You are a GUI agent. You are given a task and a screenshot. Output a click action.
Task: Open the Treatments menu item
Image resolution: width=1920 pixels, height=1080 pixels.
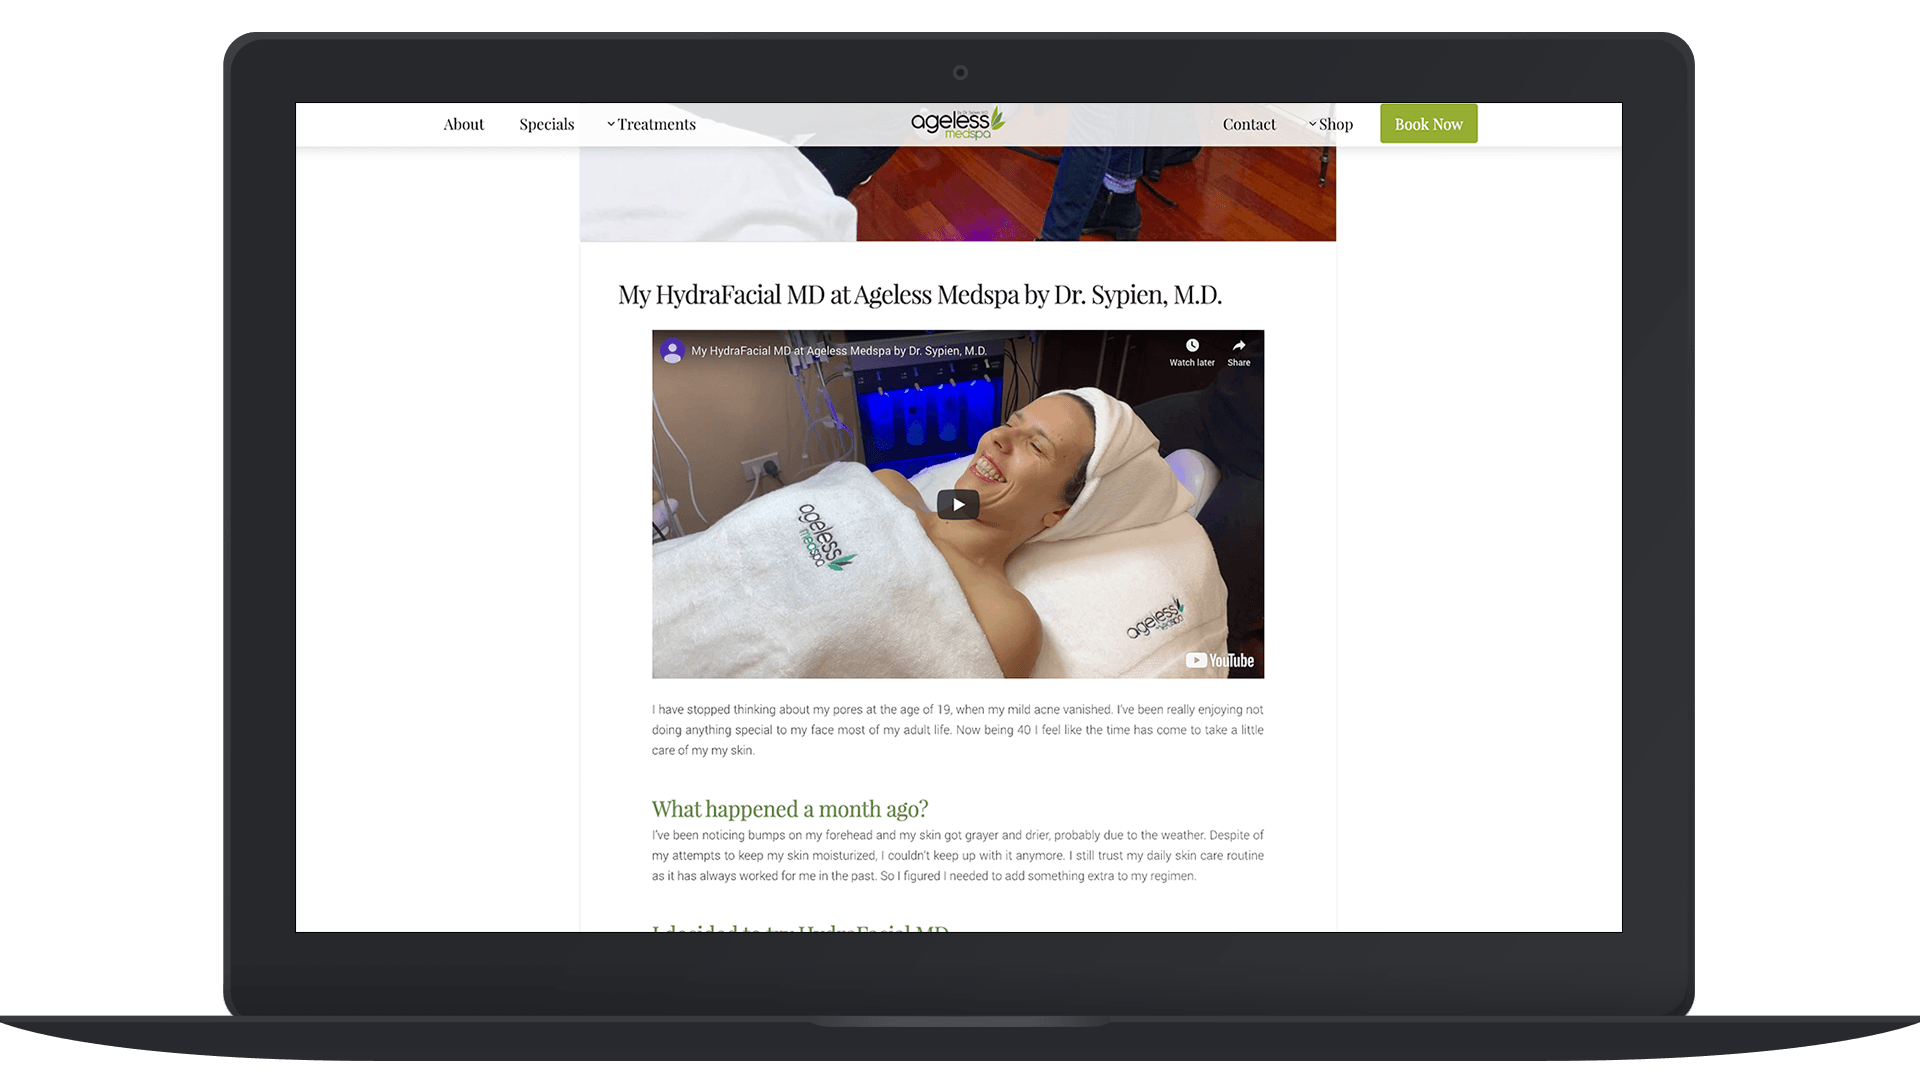coord(656,124)
